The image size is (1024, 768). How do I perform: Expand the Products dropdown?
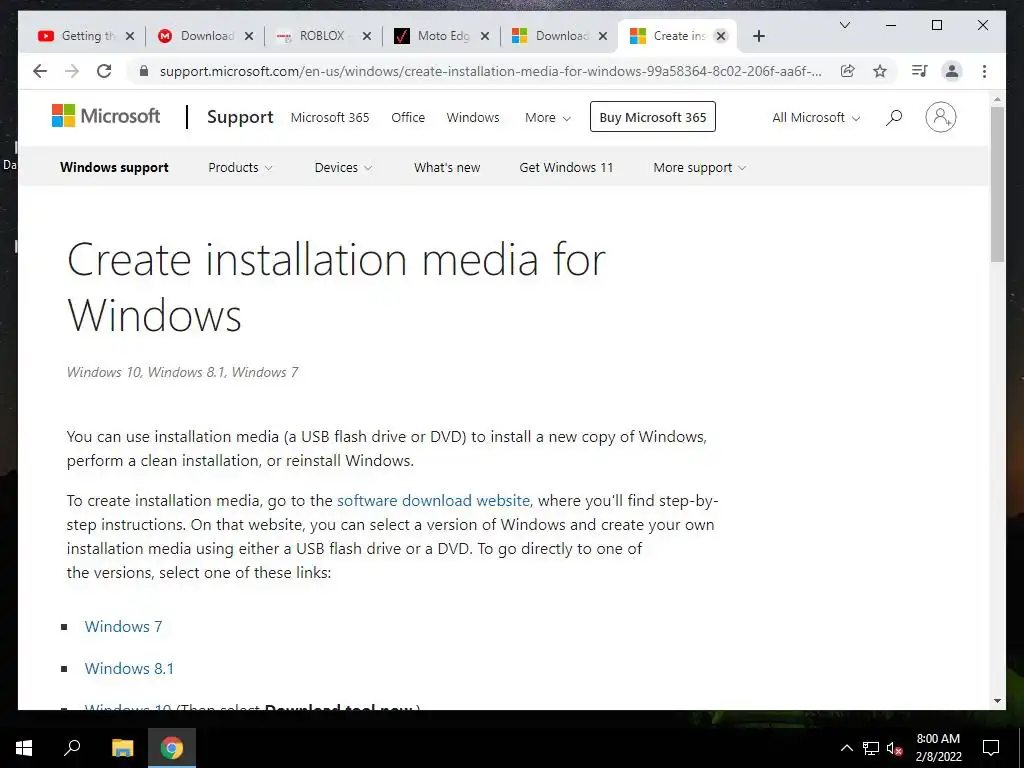tap(240, 167)
